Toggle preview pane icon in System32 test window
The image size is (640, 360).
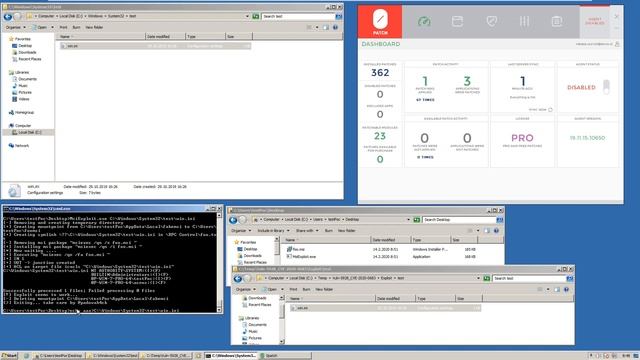point(326,27)
